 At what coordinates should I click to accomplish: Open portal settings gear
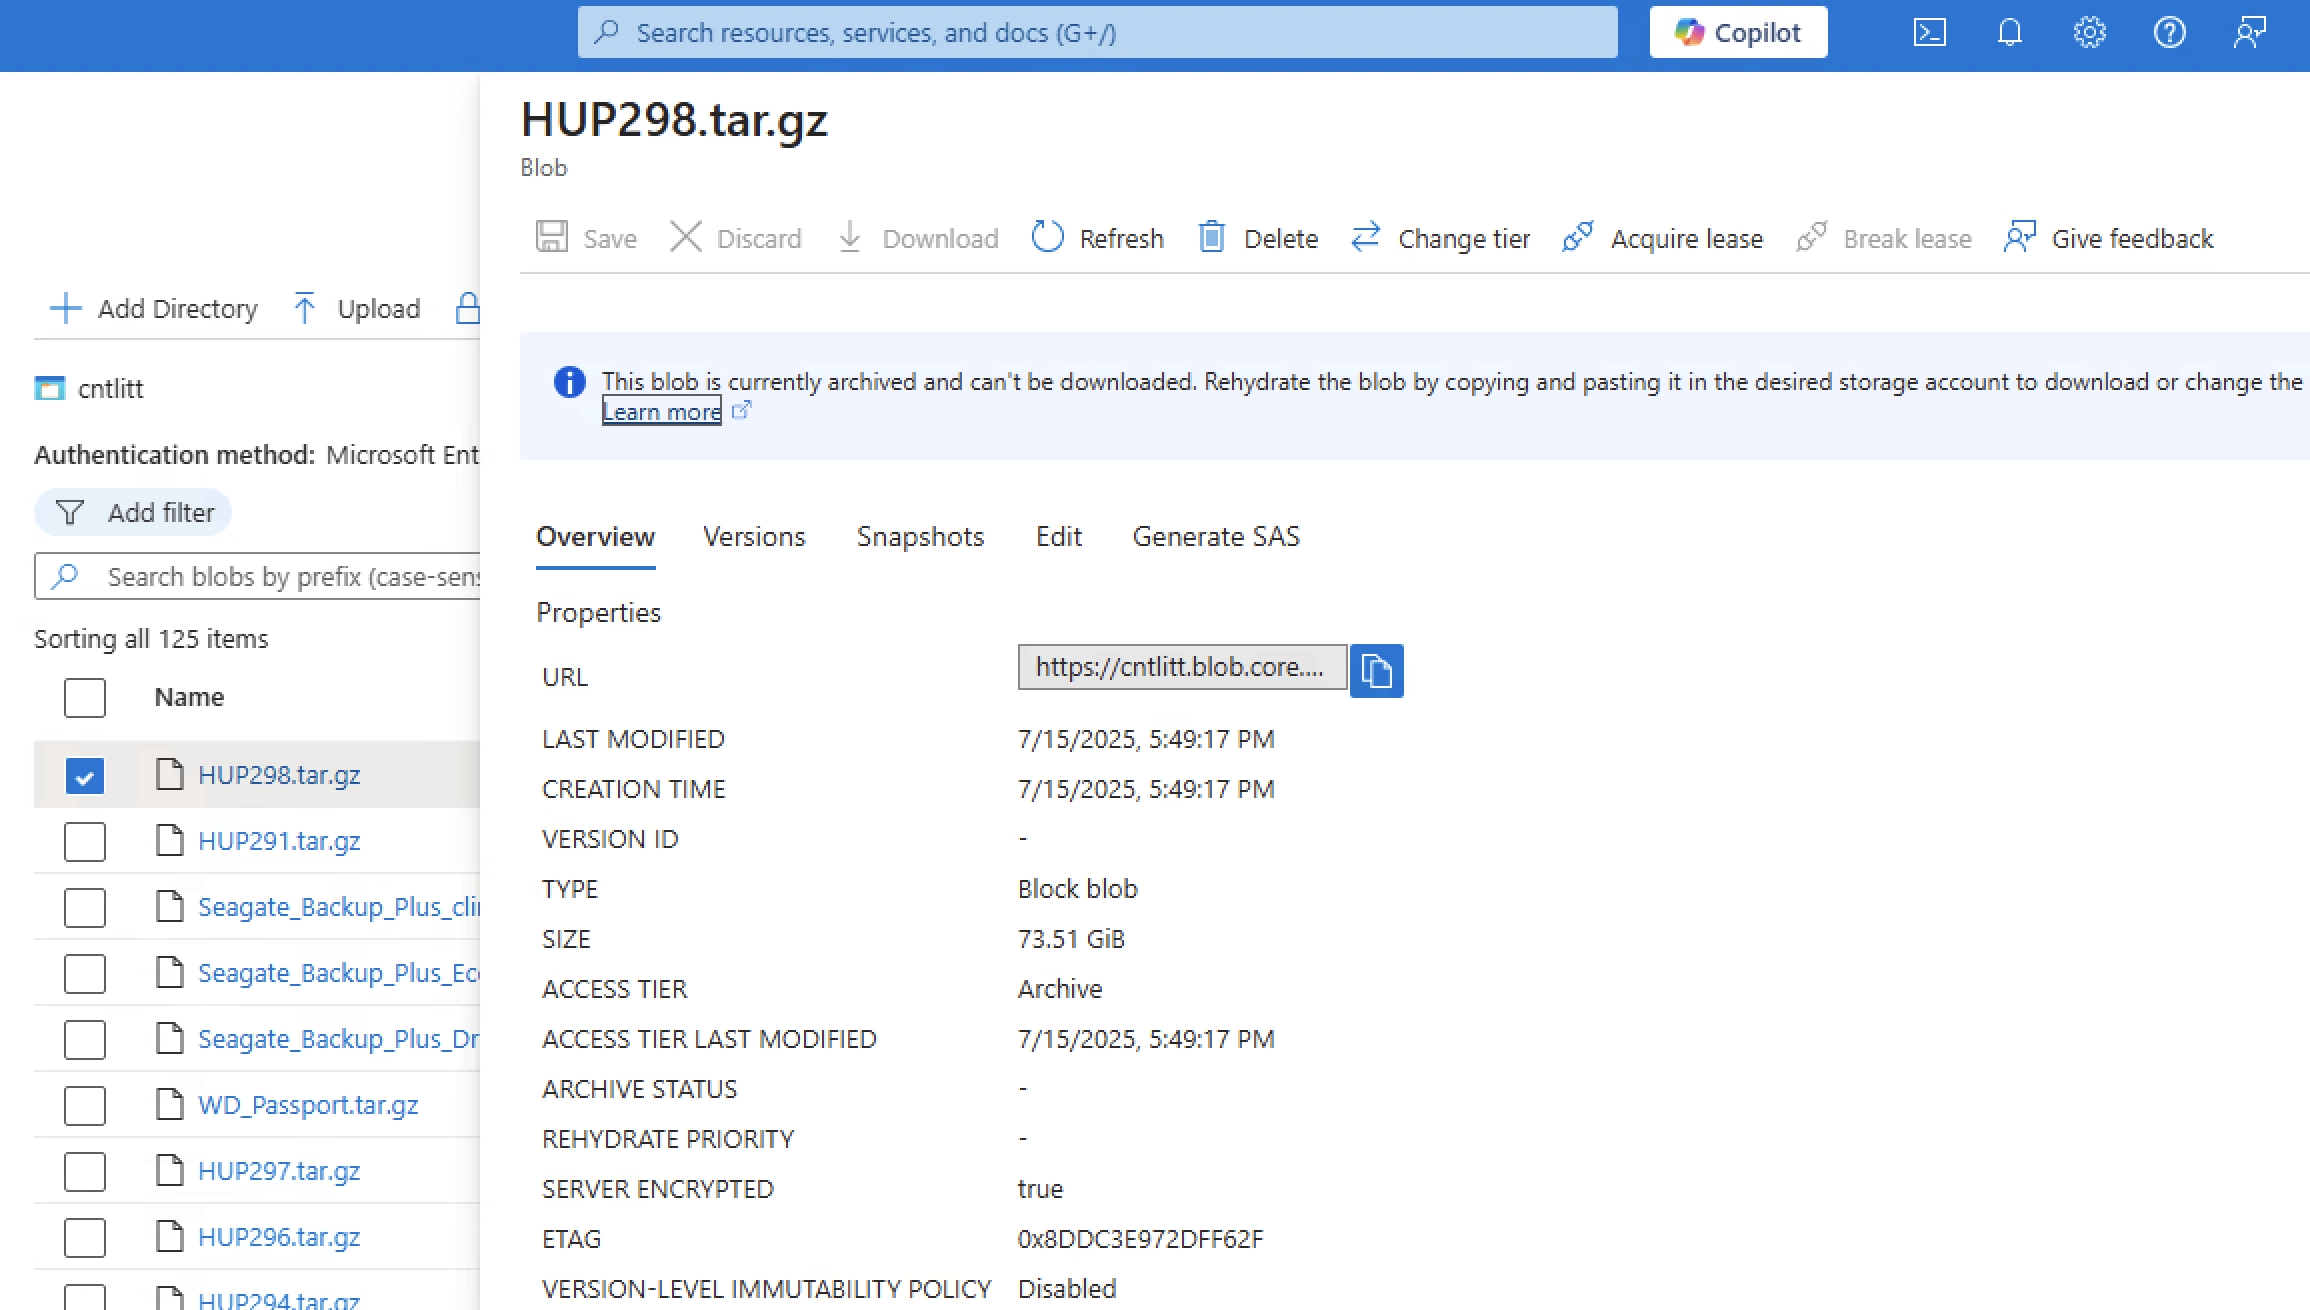click(x=2089, y=33)
